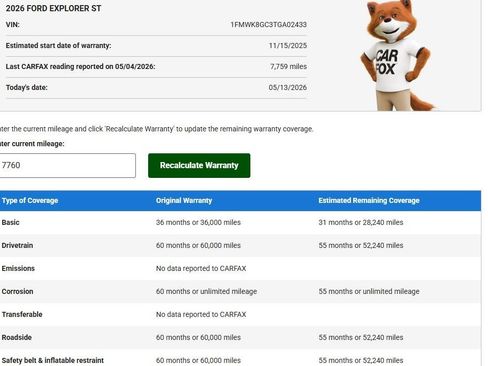
Task: Select Roadside original warranty '60 months or 60,000 miles'
Action: (x=198, y=337)
